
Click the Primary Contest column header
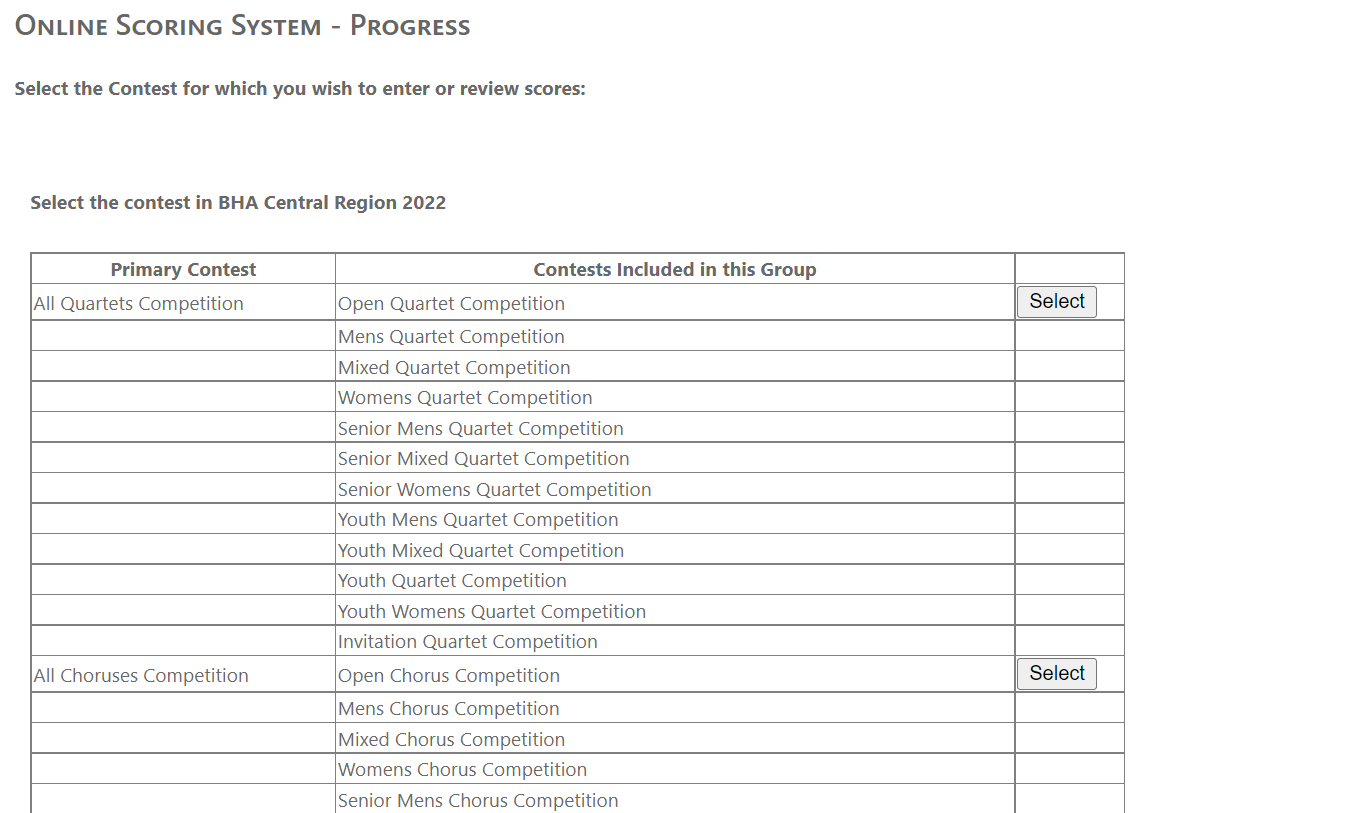(183, 270)
